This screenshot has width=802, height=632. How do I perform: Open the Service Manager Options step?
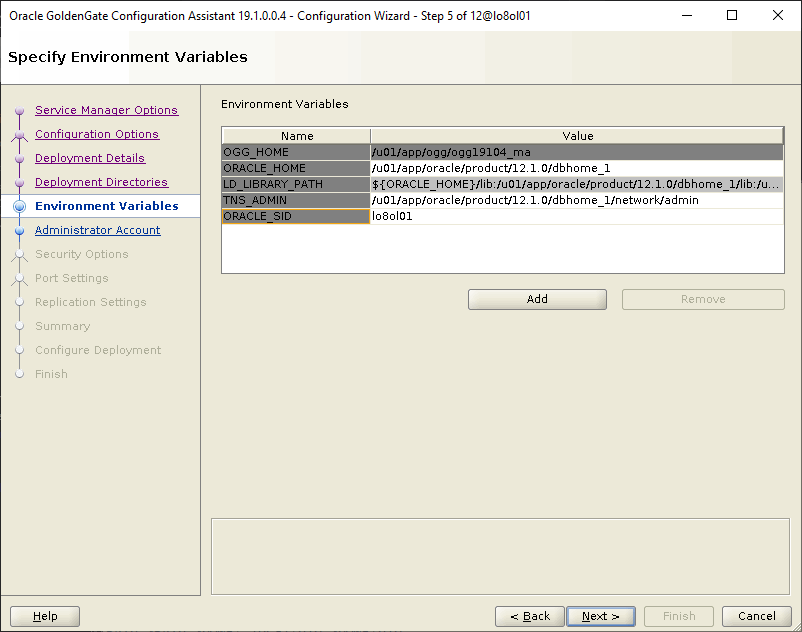coord(106,110)
